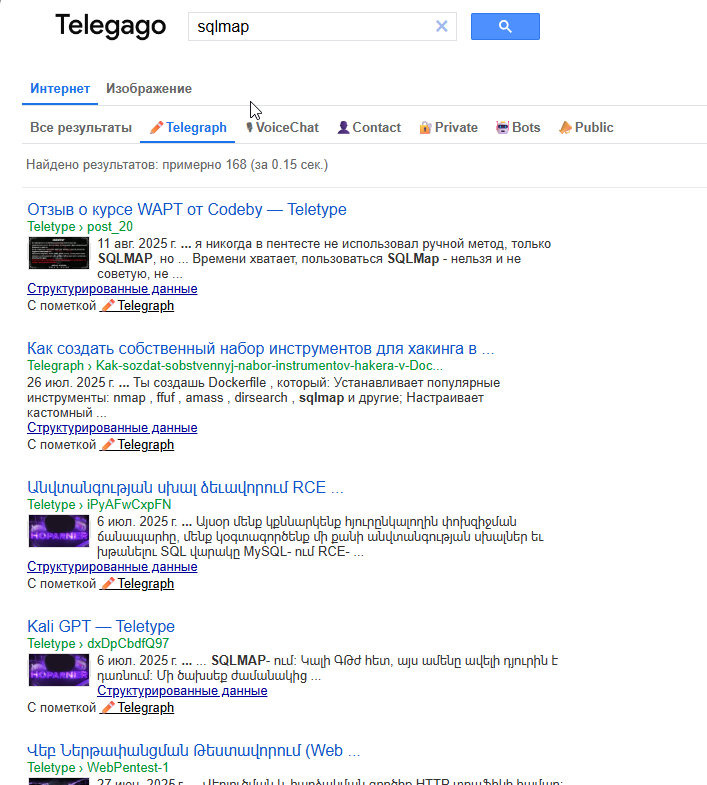The image size is (707, 785).
Task: Select the Bots filter tab
Action: point(518,128)
